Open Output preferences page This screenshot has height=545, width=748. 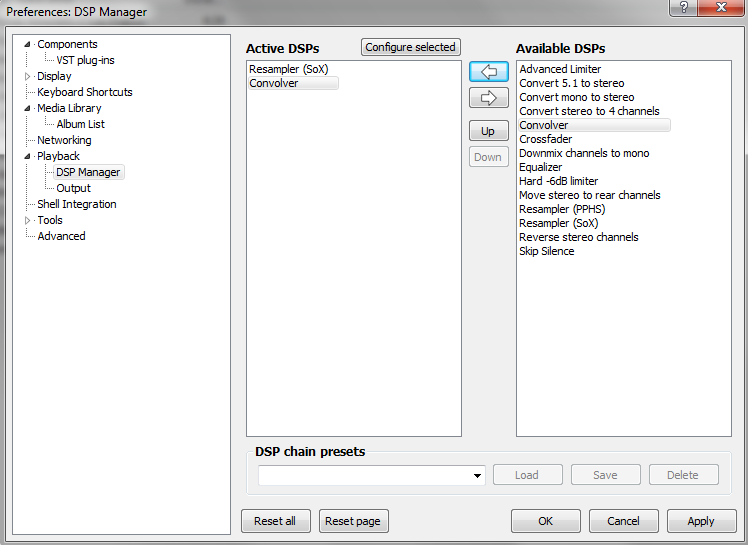(73, 188)
